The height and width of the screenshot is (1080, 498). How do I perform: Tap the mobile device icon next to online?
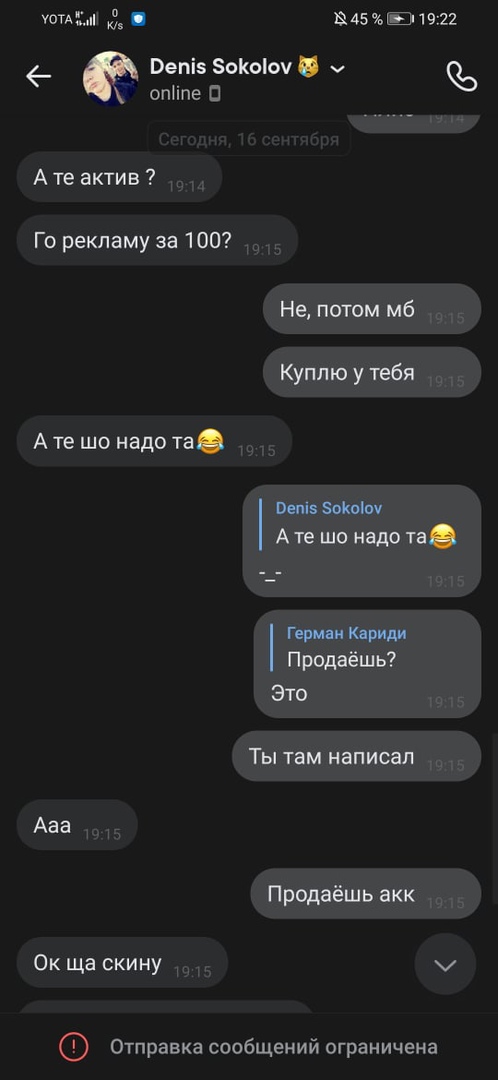pyautogui.click(x=215, y=94)
